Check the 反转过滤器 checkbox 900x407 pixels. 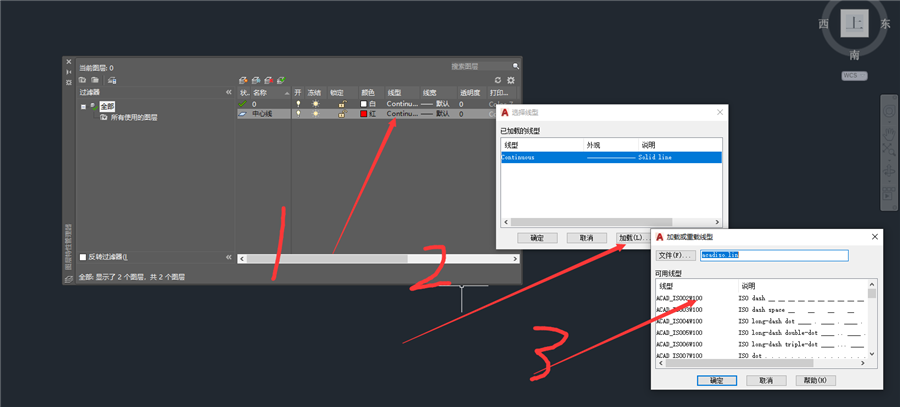click(83, 257)
